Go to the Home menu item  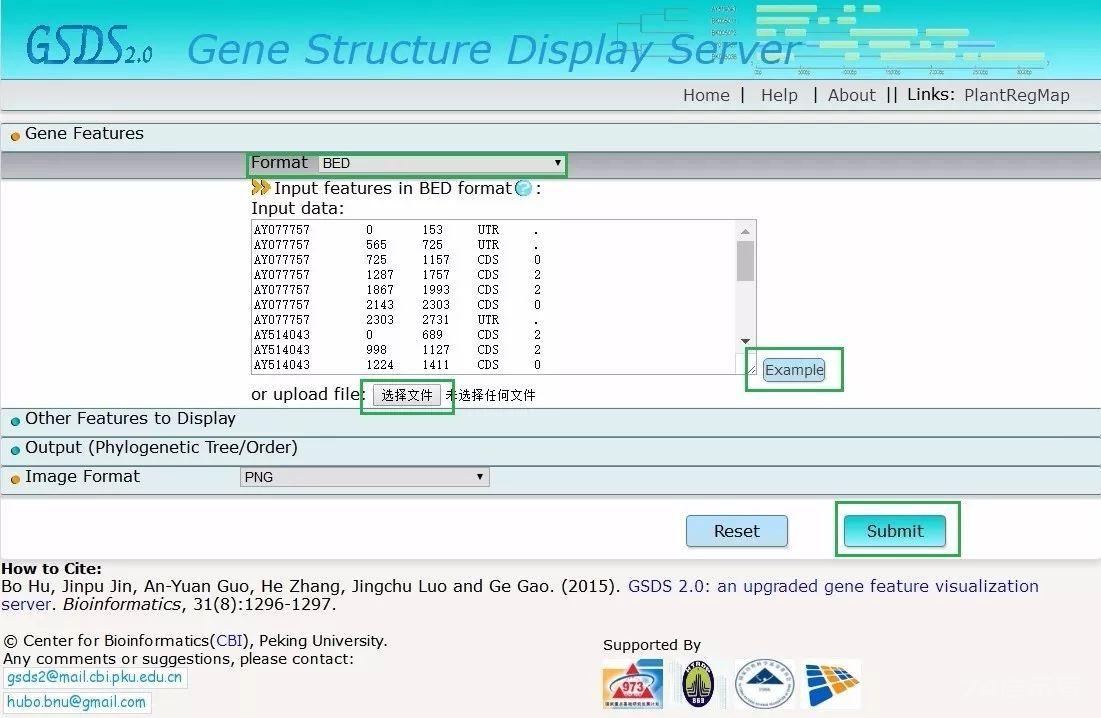[706, 95]
